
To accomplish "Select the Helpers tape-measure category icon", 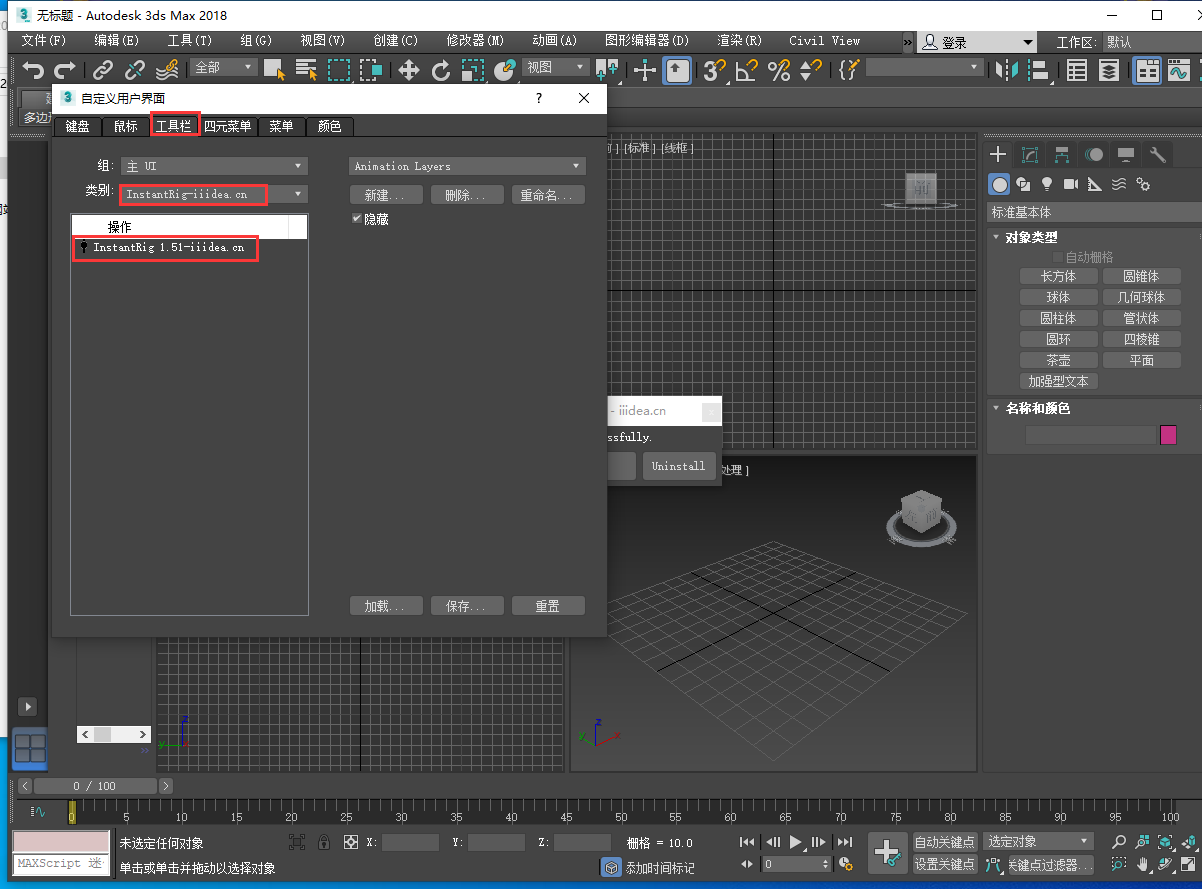I will 1095,184.
